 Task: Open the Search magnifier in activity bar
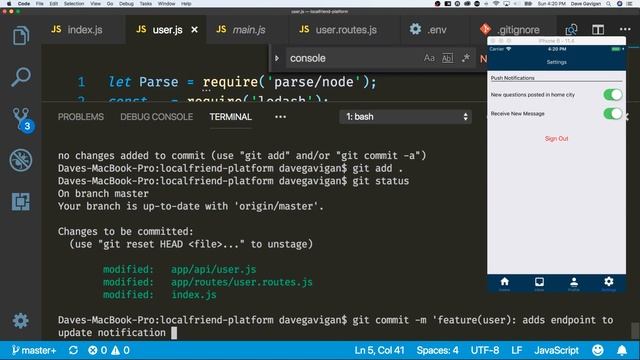pyautogui.click(x=21, y=77)
